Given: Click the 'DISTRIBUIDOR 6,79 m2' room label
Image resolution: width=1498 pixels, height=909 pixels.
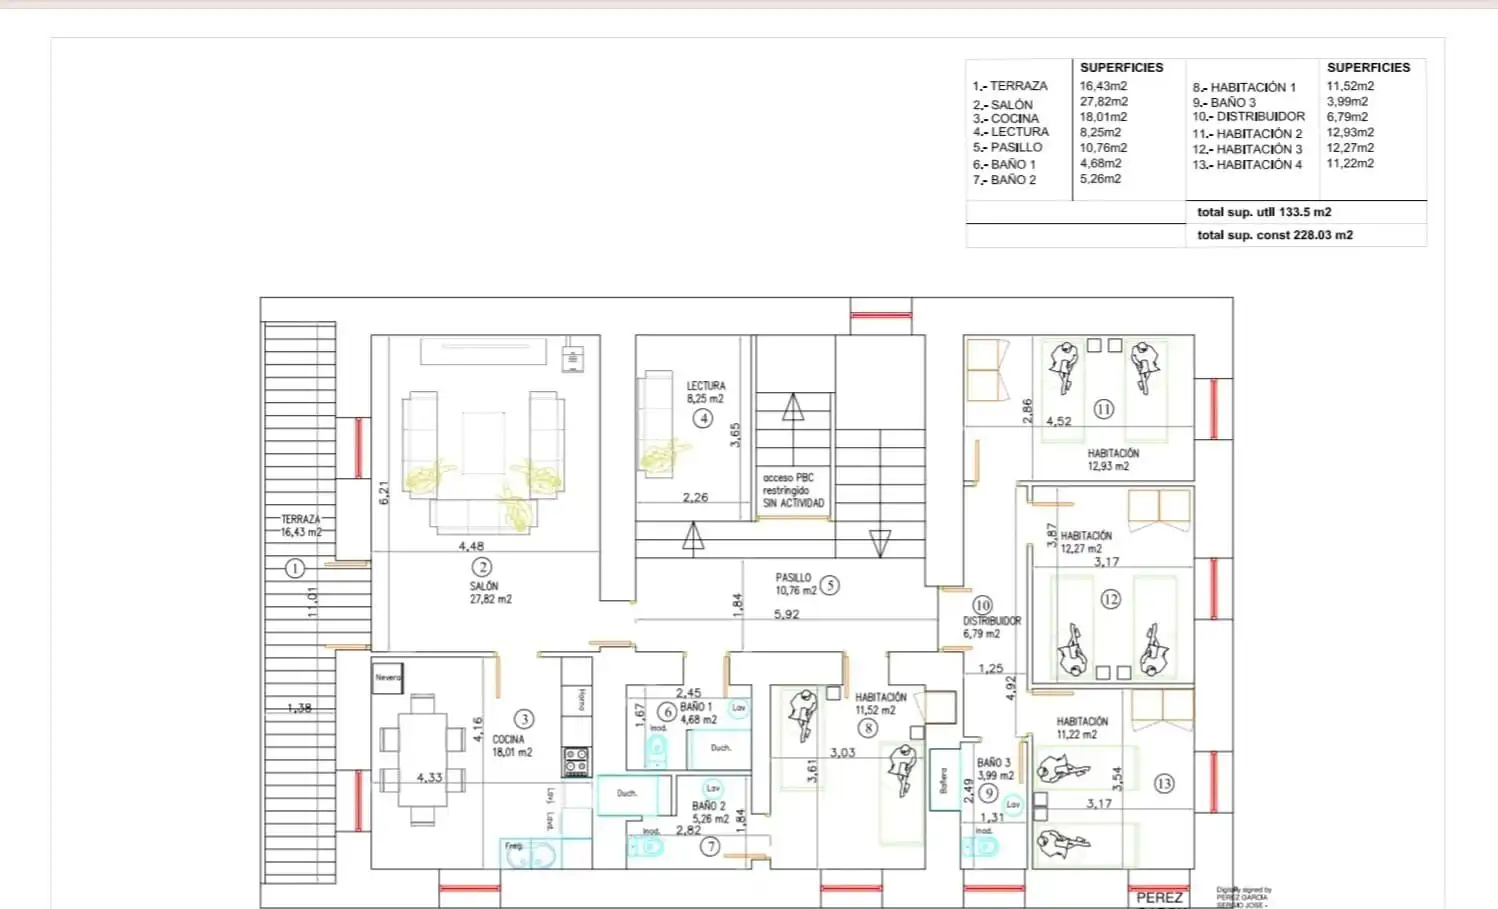Looking at the screenshot, I should click(x=992, y=627).
